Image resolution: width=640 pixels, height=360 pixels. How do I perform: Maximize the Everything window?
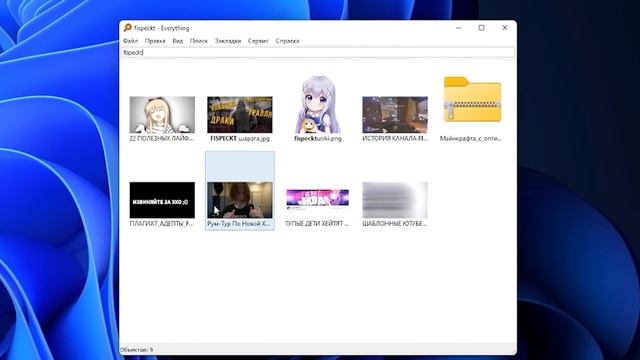point(482,28)
